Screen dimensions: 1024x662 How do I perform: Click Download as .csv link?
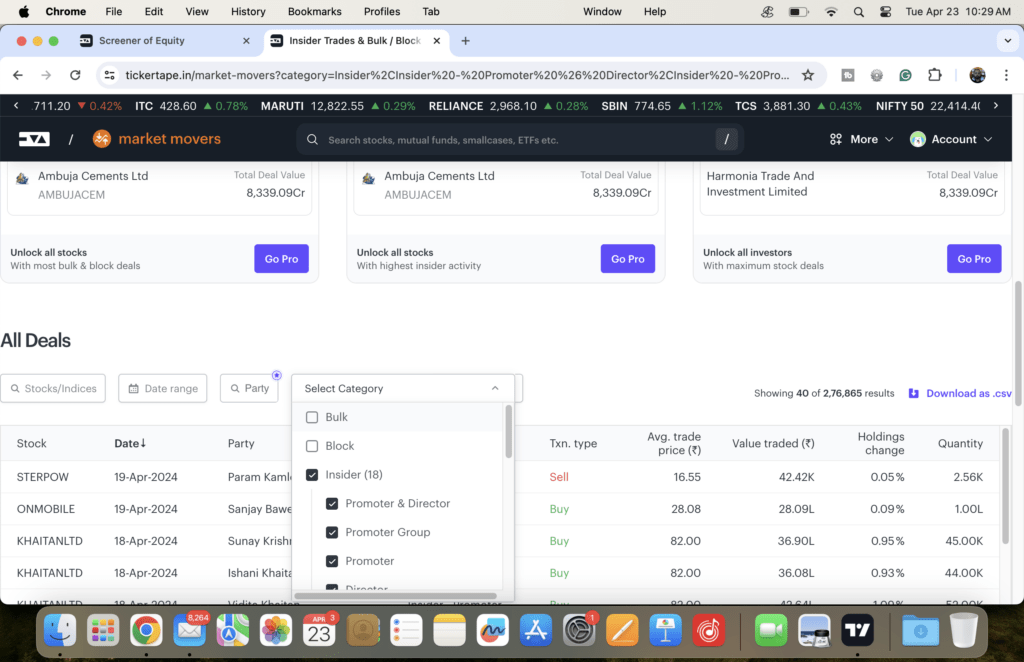pyautogui.click(x=968, y=393)
